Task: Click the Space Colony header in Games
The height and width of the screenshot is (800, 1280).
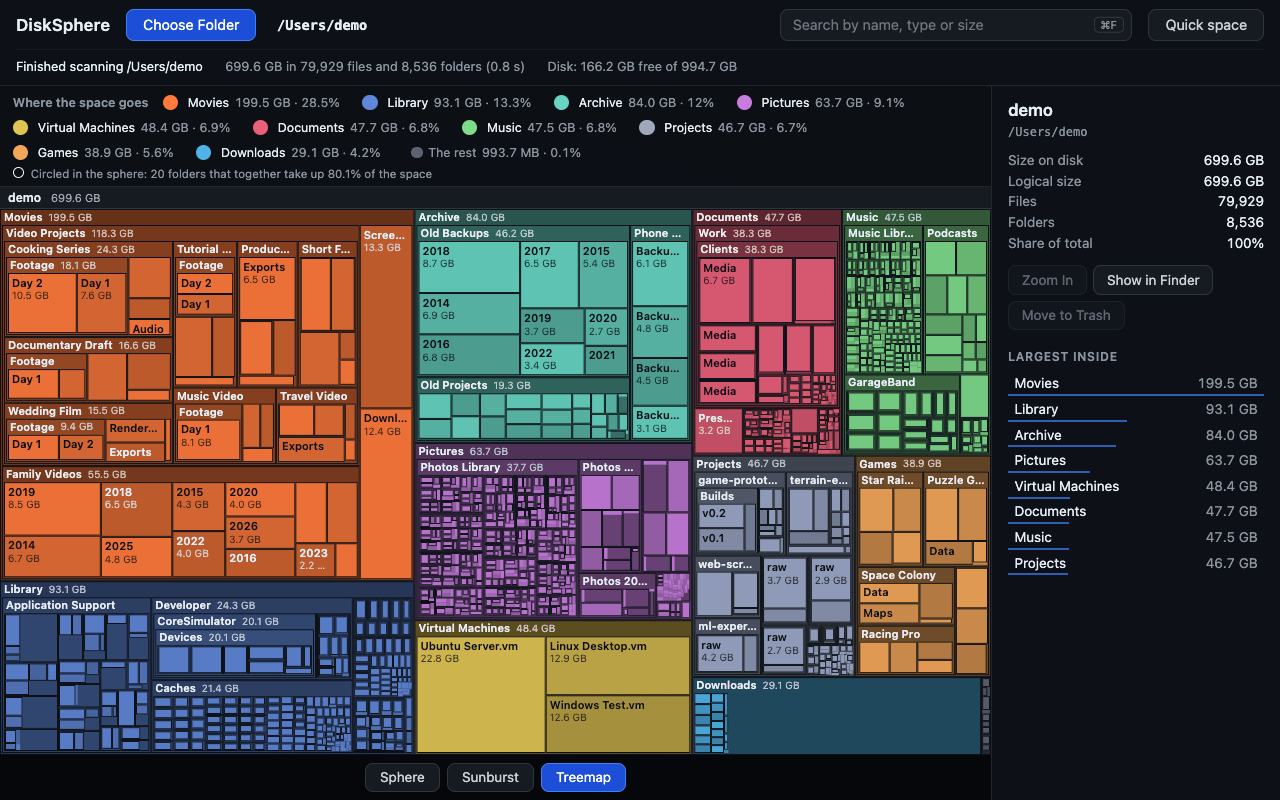Action: pos(906,575)
